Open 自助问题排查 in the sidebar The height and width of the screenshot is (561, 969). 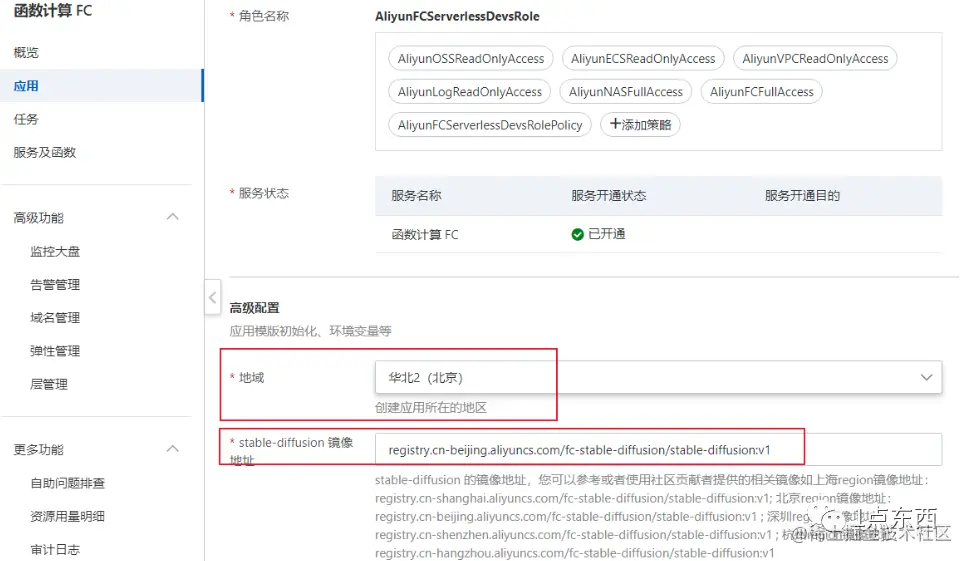pos(67,483)
